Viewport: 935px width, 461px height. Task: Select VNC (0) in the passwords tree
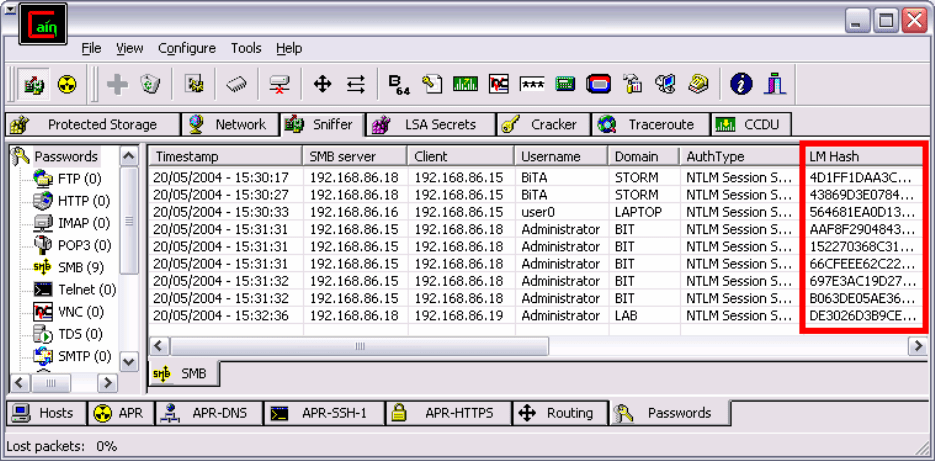pos(81,312)
